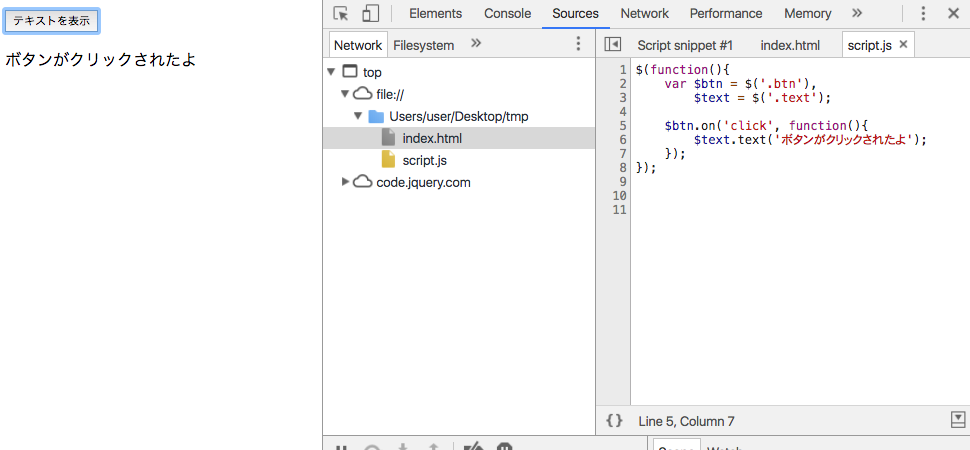Click the file:// cloud icon
This screenshot has height=450, width=970.
(363, 94)
